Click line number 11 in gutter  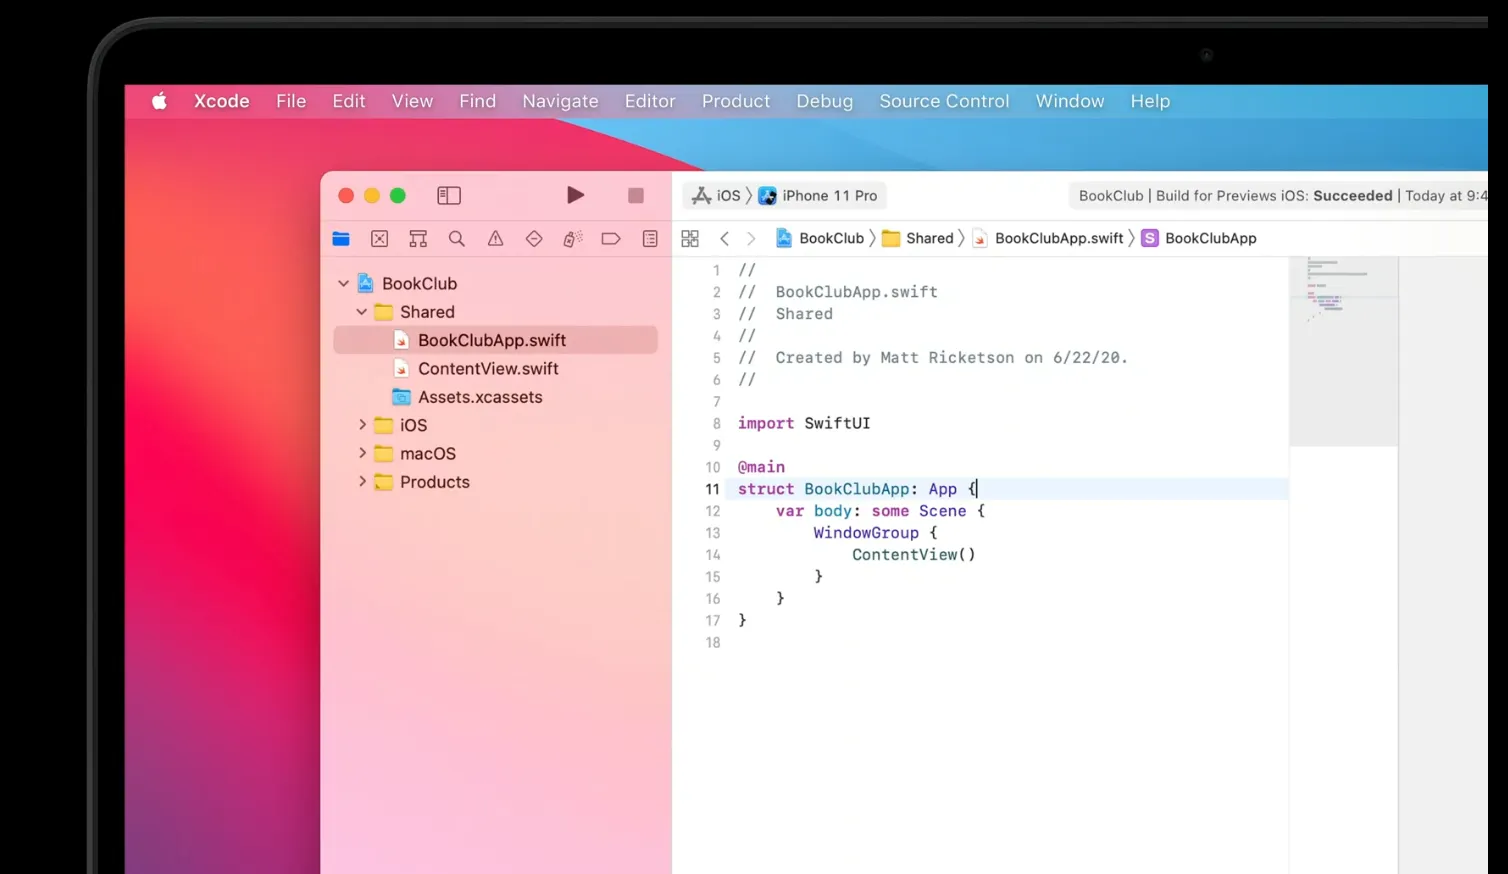pyautogui.click(x=712, y=489)
